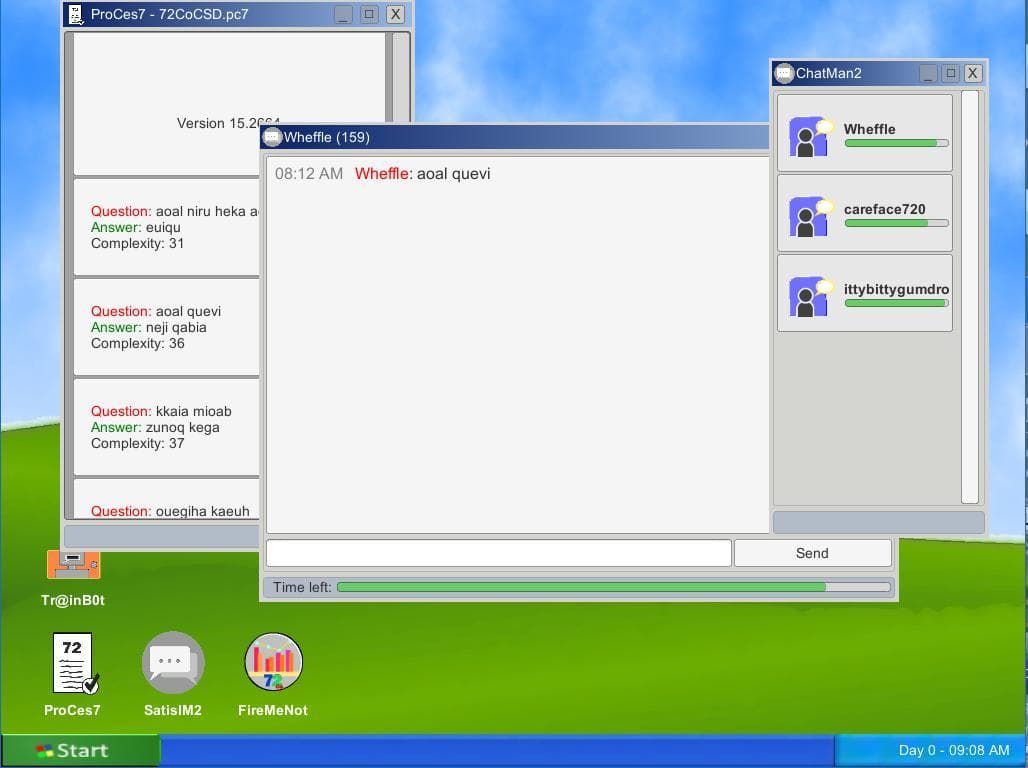
Task: Select the careface720 contact name
Action: [x=884, y=209]
